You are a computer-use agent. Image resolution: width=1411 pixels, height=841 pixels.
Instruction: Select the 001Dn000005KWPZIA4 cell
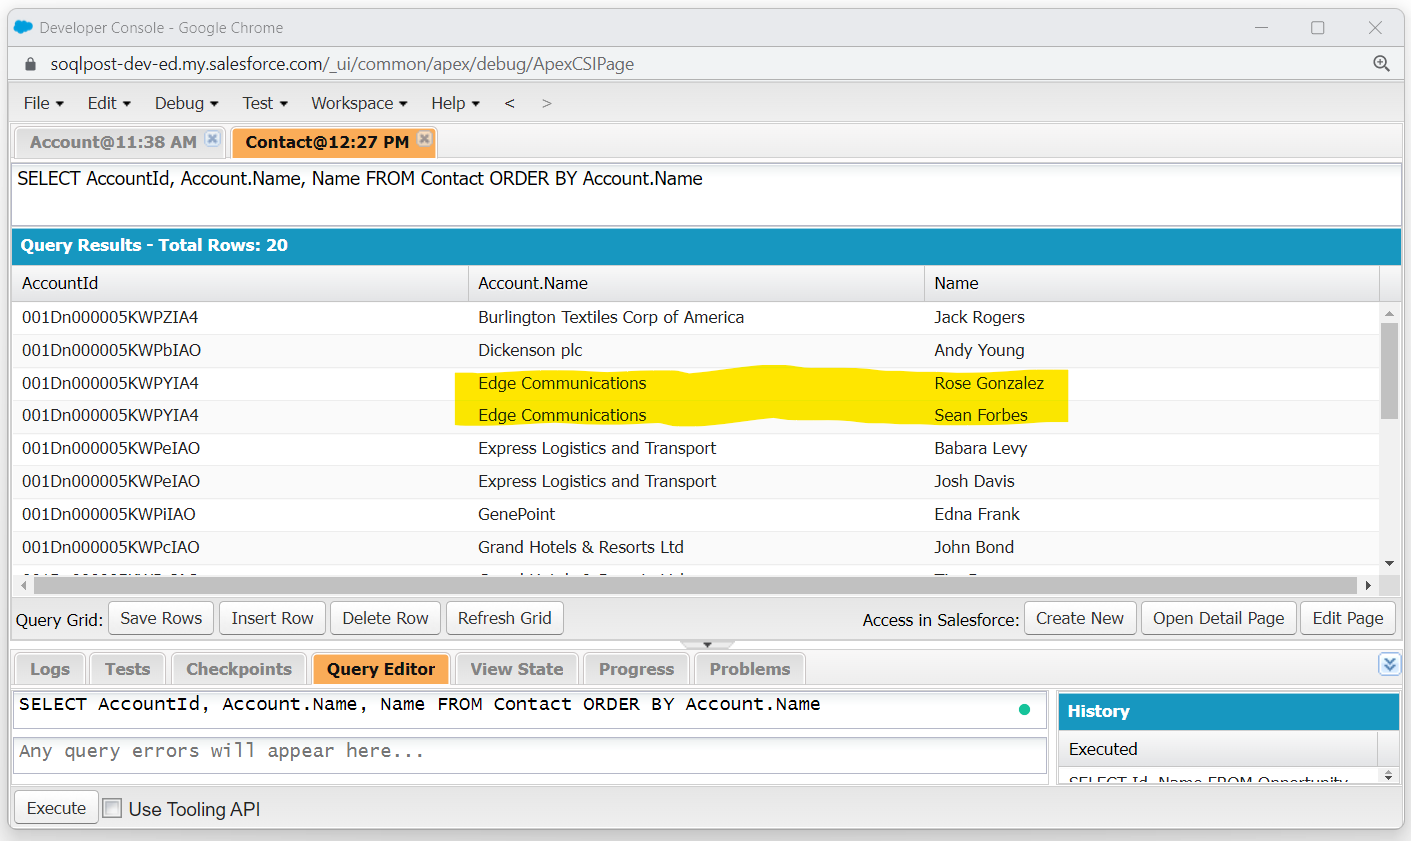tap(240, 317)
